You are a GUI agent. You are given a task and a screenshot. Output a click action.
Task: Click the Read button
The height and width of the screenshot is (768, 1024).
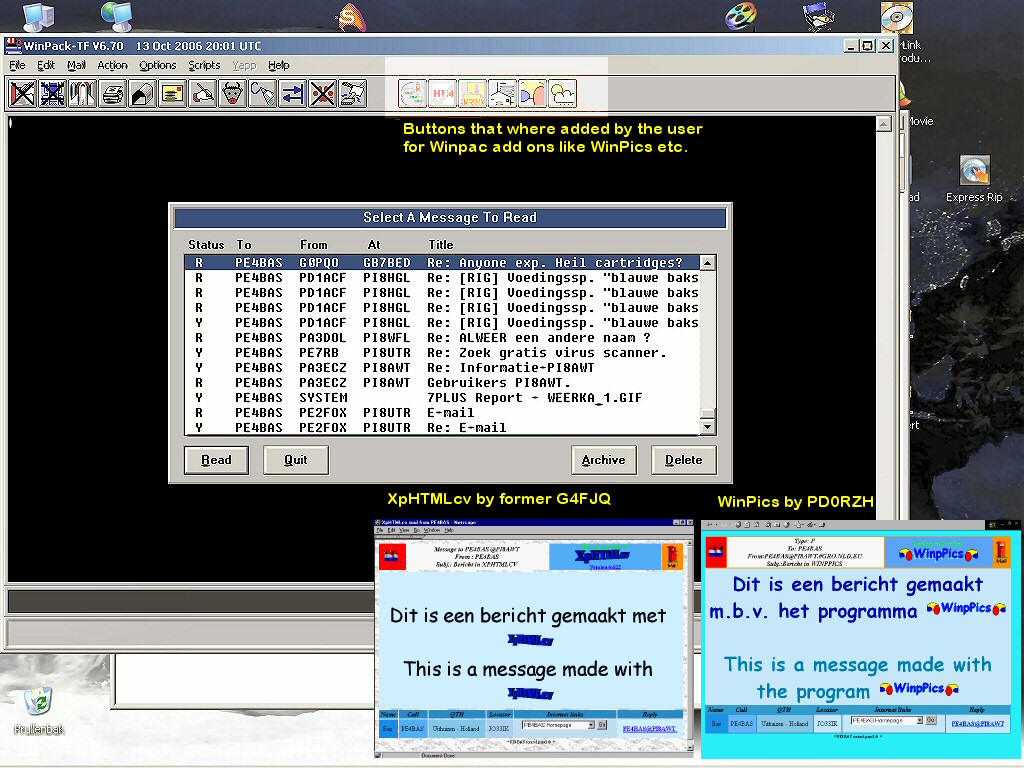coord(216,460)
